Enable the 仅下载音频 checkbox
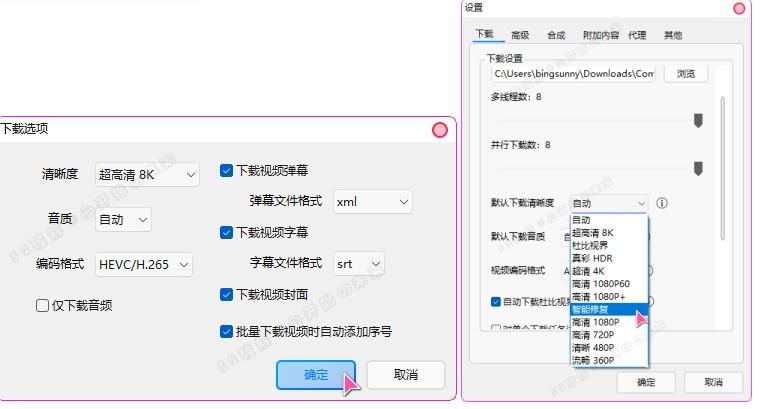The height and width of the screenshot is (409, 760). [43, 306]
